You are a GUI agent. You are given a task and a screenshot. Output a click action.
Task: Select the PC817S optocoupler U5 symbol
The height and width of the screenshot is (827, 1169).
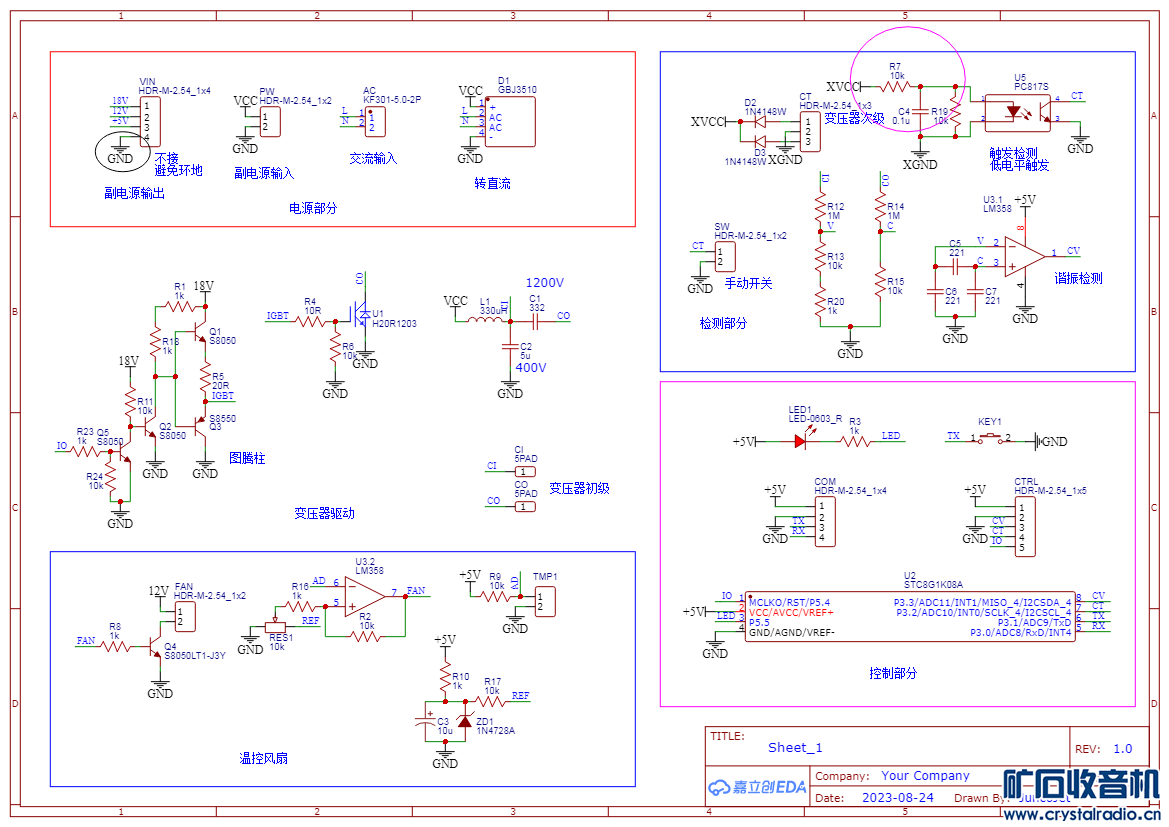point(1018,113)
